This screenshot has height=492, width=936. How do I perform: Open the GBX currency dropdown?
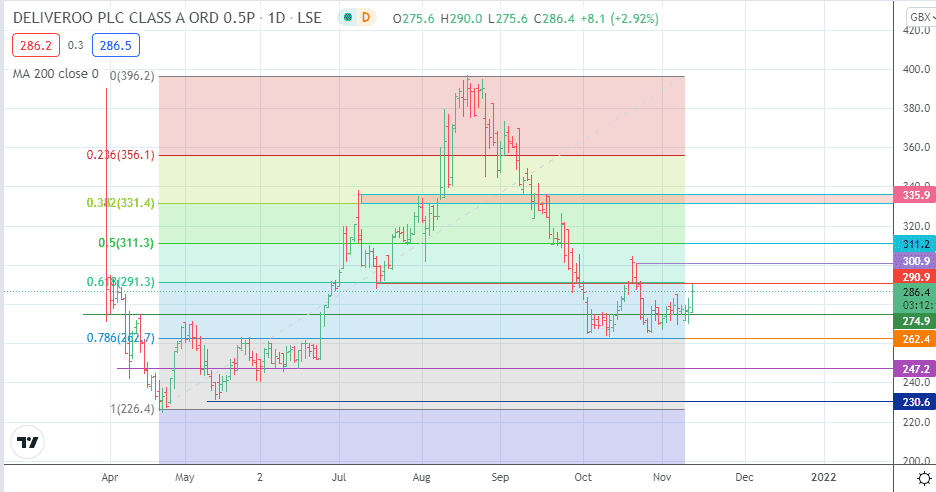click(922, 17)
